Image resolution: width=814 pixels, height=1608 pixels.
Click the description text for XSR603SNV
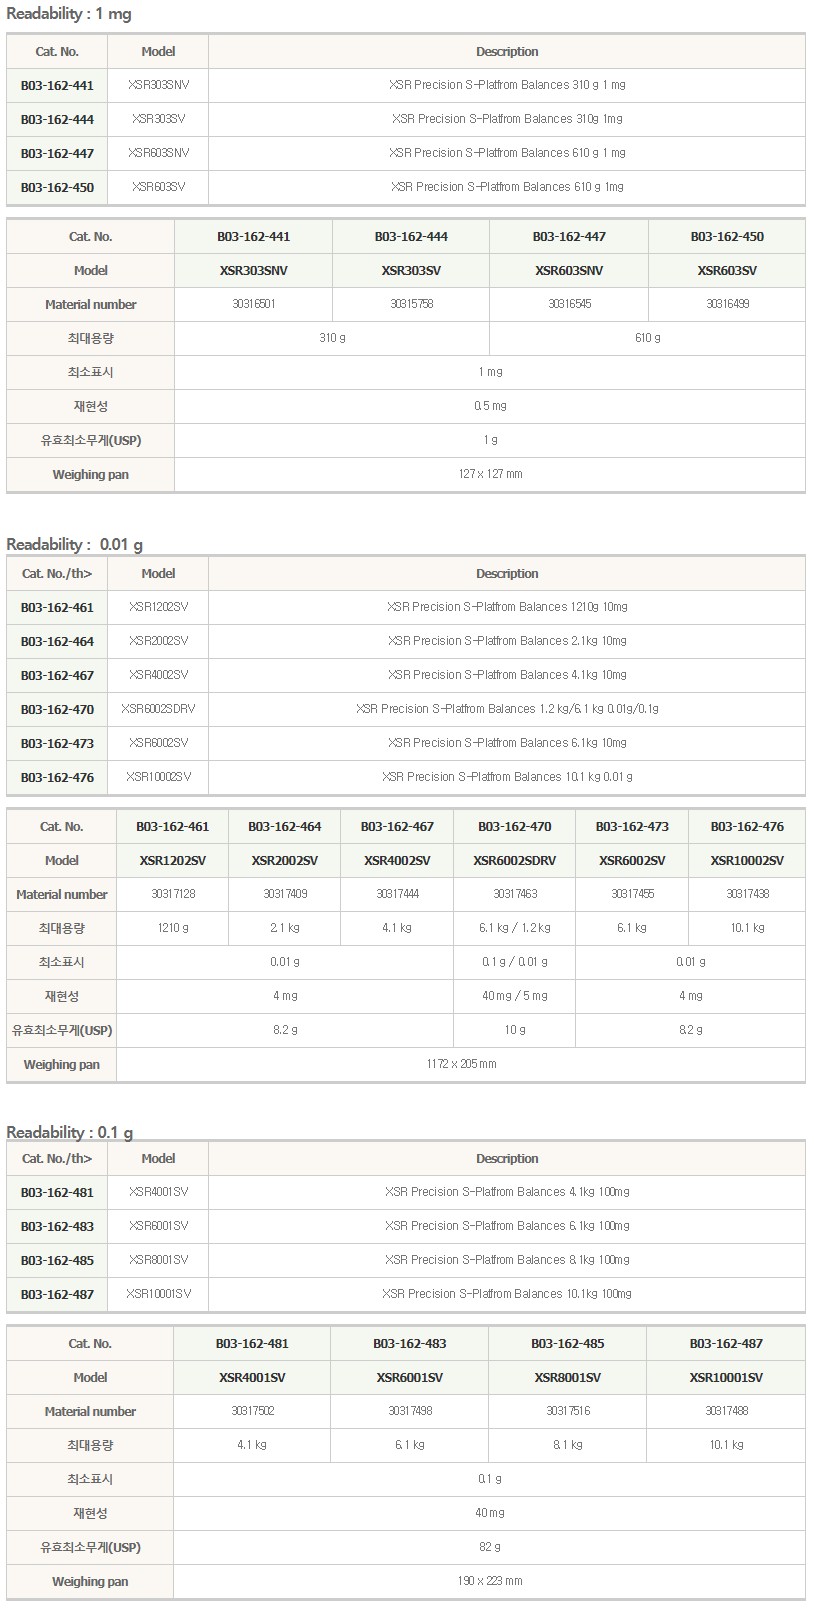click(507, 153)
